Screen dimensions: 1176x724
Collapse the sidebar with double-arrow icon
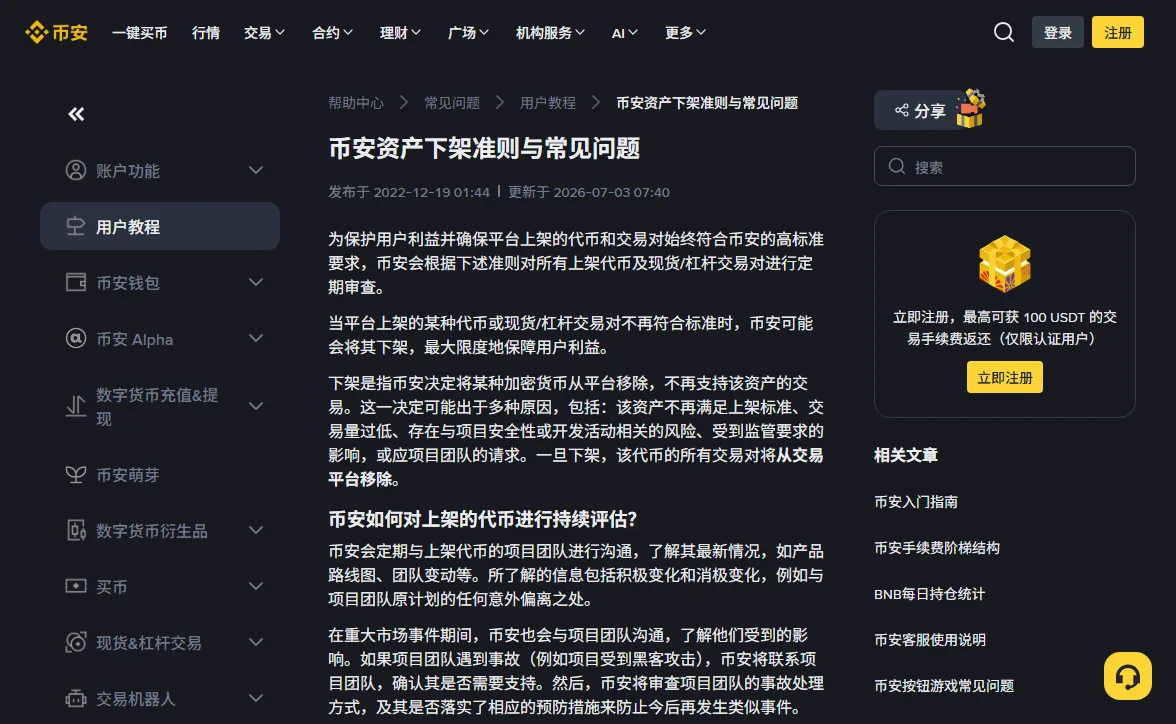[76, 114]
